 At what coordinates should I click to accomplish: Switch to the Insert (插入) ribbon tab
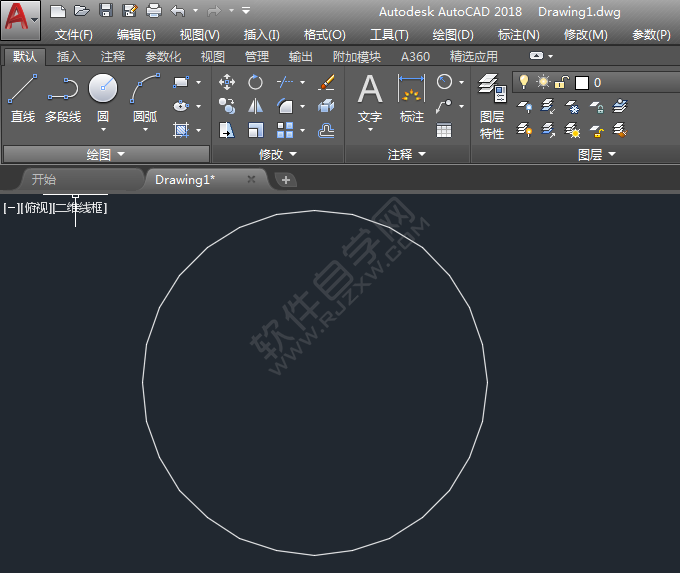tap(69, 57)
